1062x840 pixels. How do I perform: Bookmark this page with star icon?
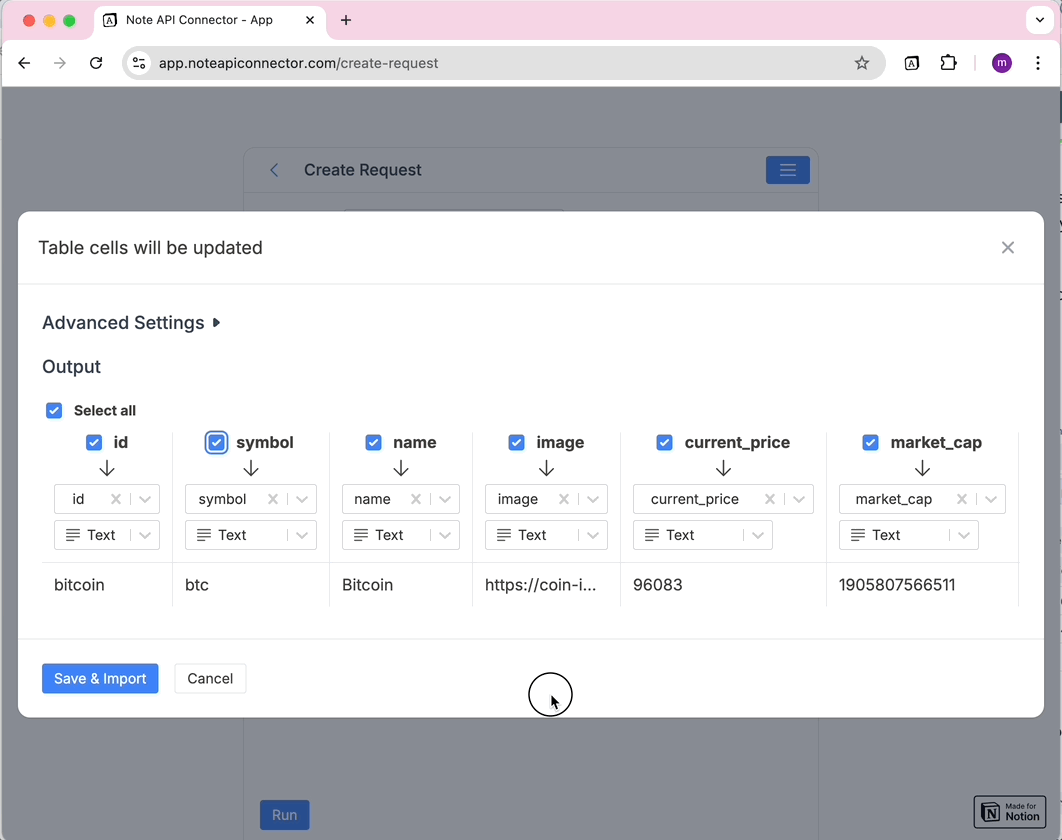click(861, 63)
